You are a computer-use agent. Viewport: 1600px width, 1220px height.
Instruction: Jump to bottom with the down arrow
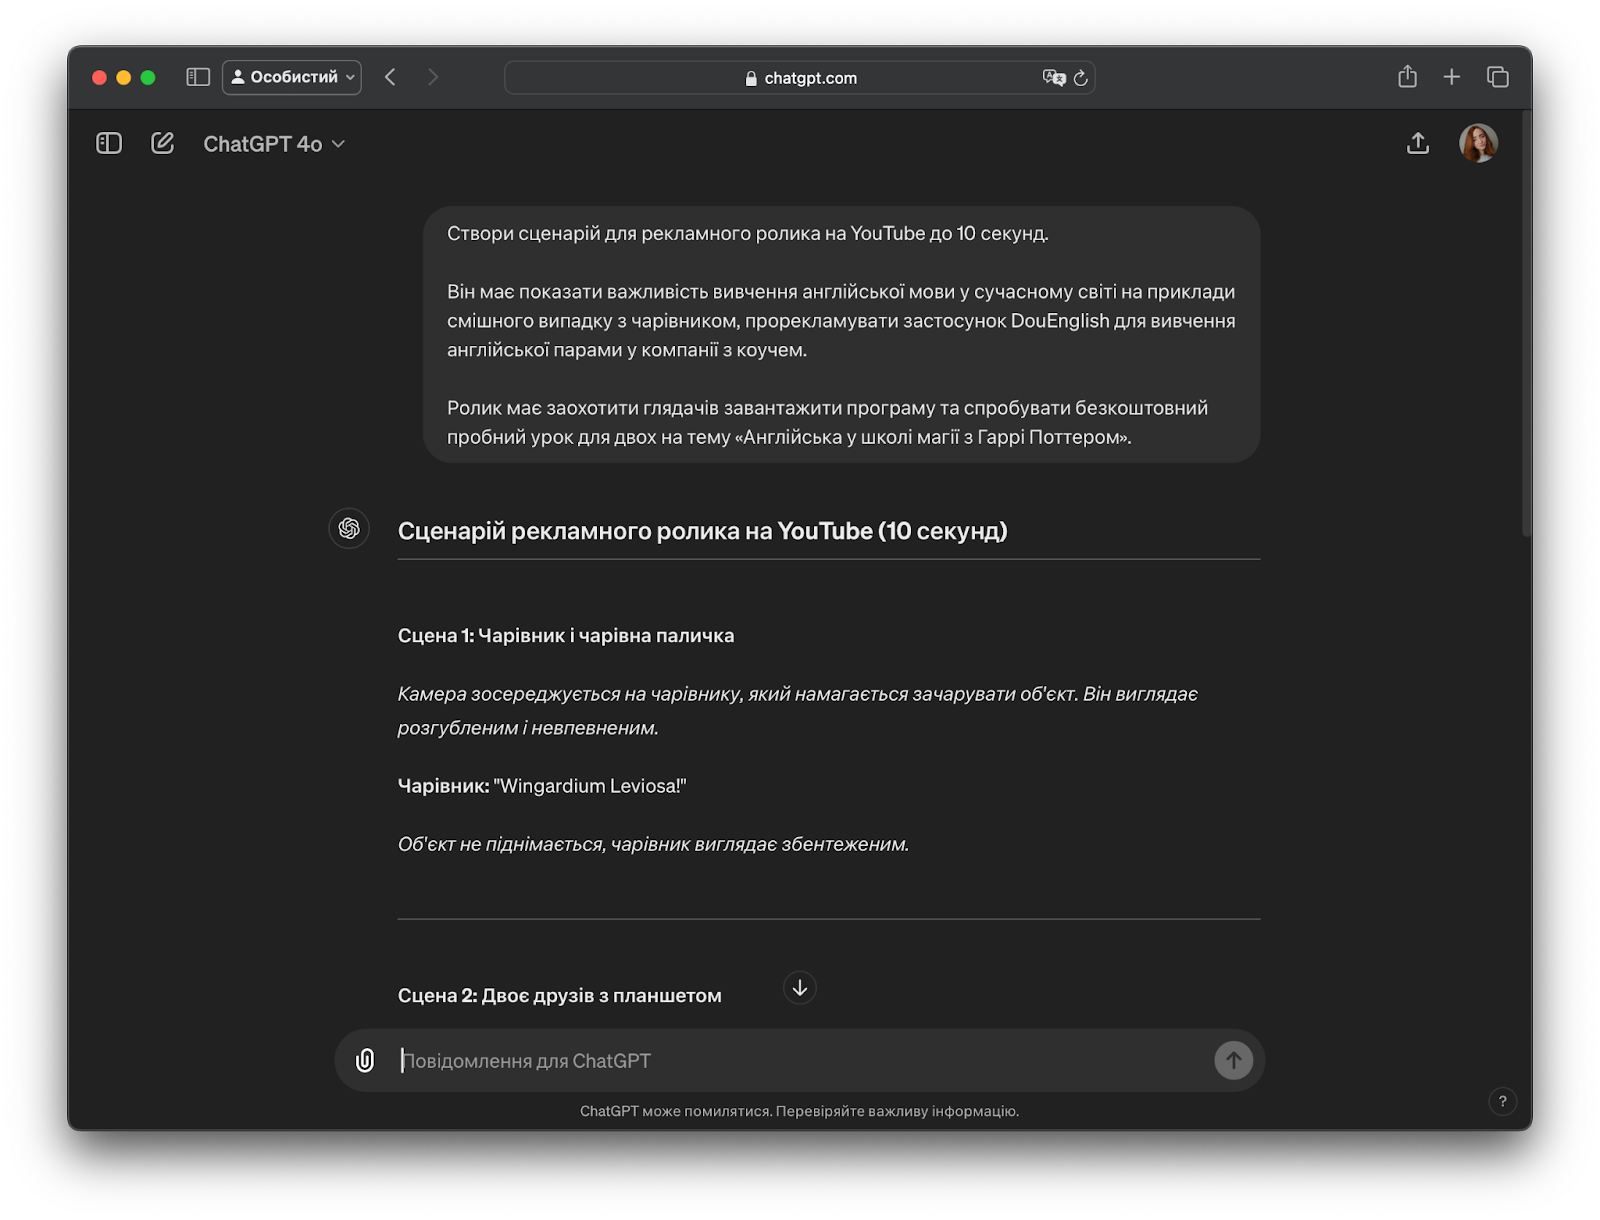tap(800, 988)
